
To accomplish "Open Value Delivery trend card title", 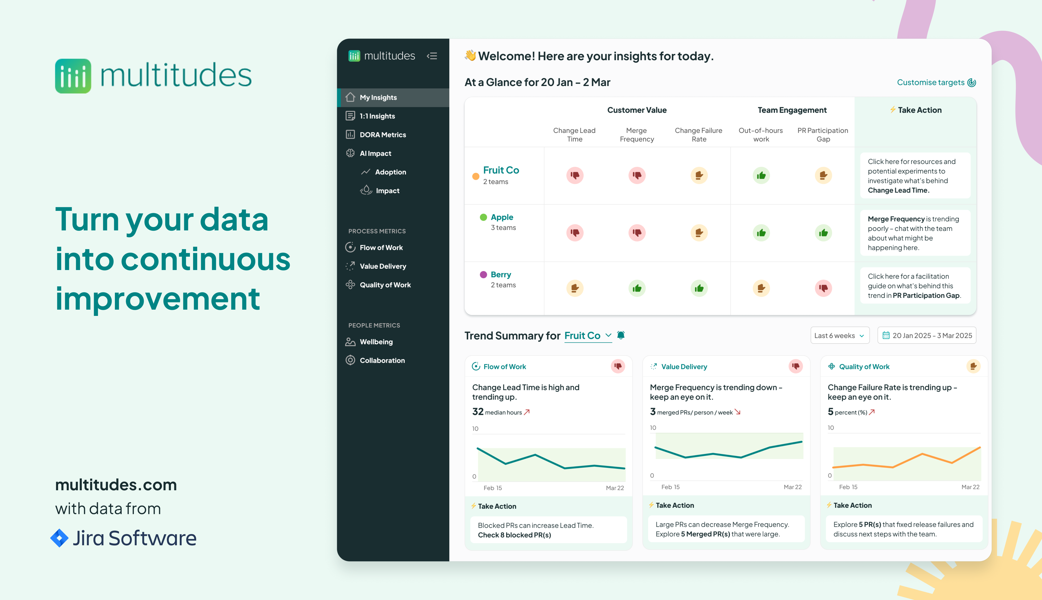I will [x=684, y=367].
